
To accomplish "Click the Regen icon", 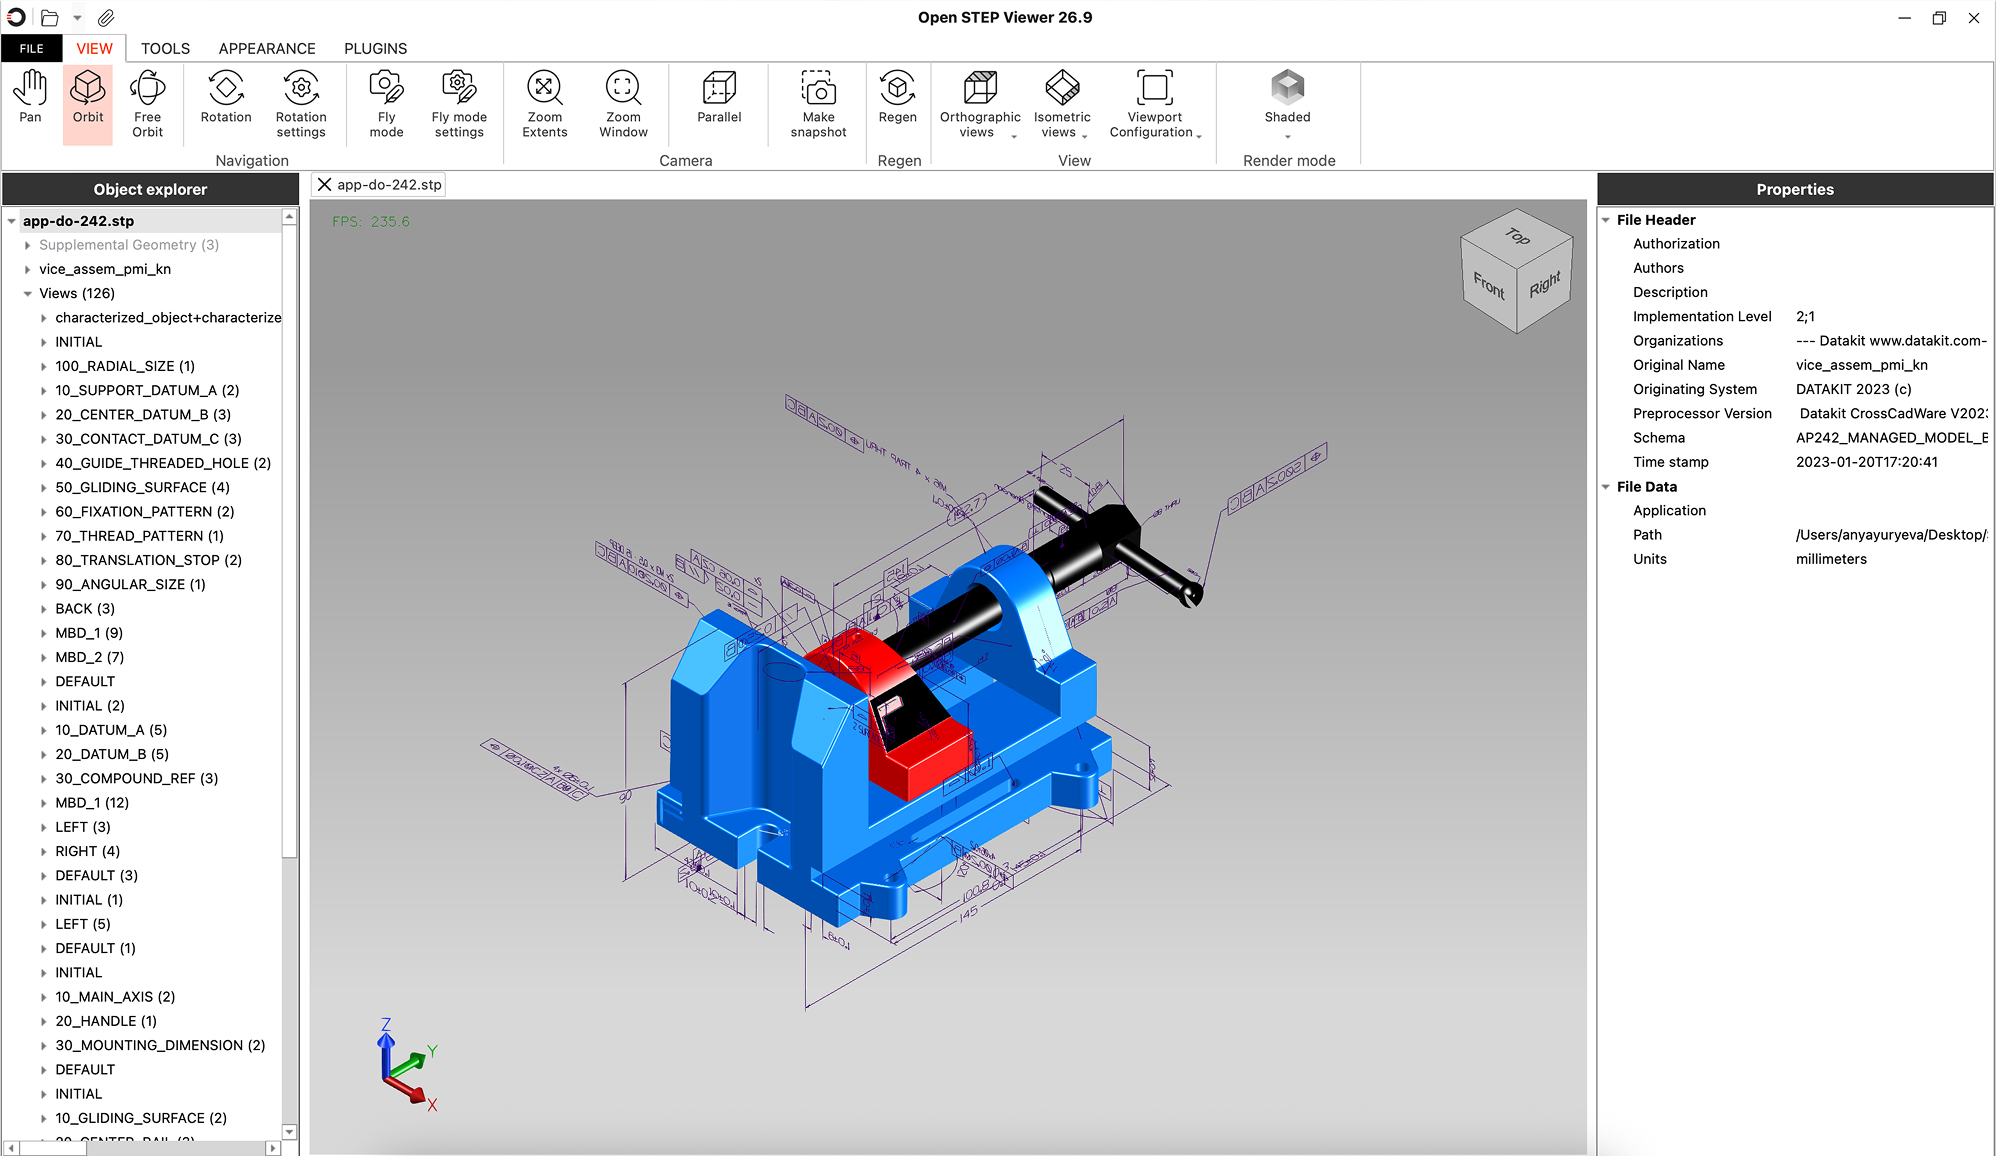I will click(x=897, y=88).
